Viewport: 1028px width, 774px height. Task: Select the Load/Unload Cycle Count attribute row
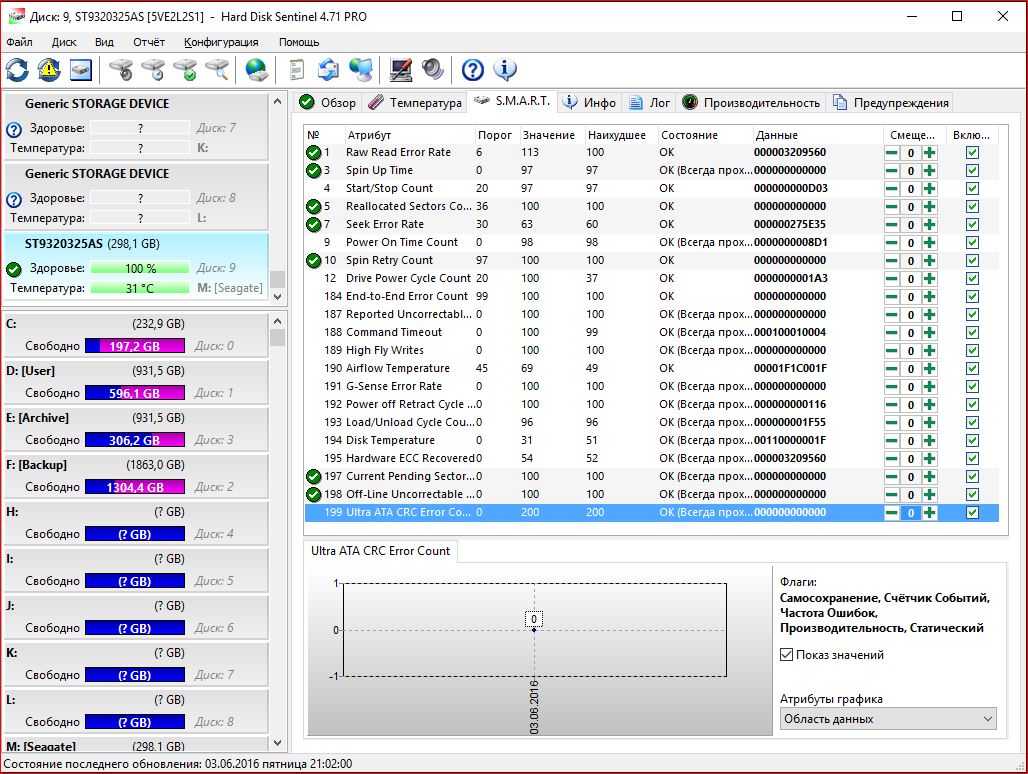(x=651, y=423)
